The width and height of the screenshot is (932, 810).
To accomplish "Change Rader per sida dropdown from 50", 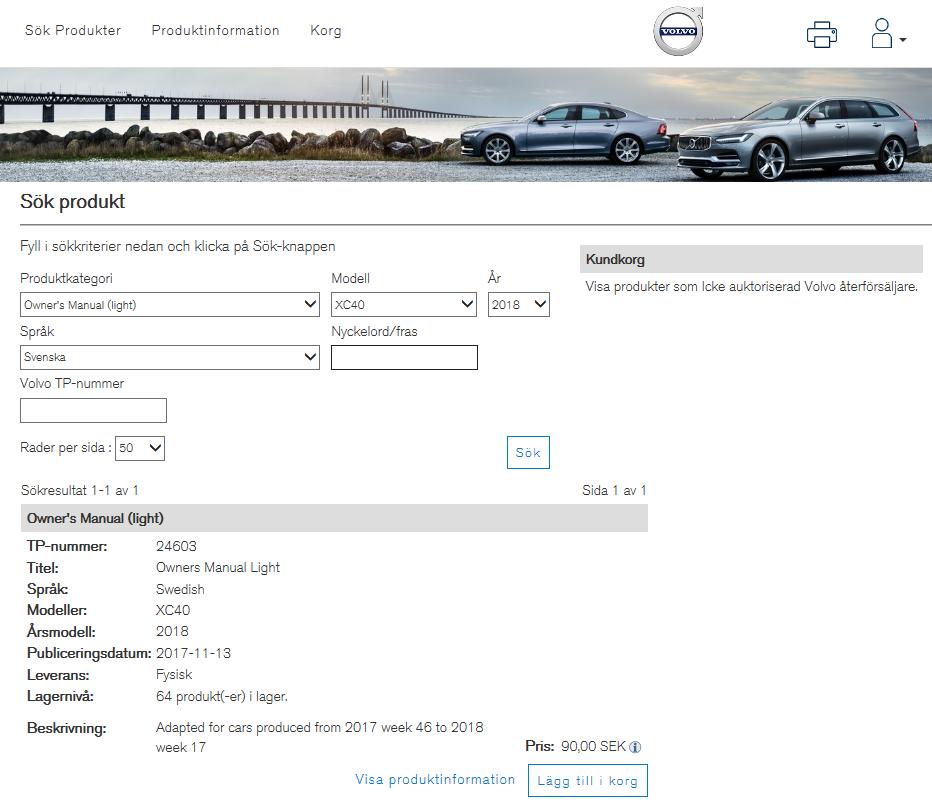I will (x=140, y=448).
